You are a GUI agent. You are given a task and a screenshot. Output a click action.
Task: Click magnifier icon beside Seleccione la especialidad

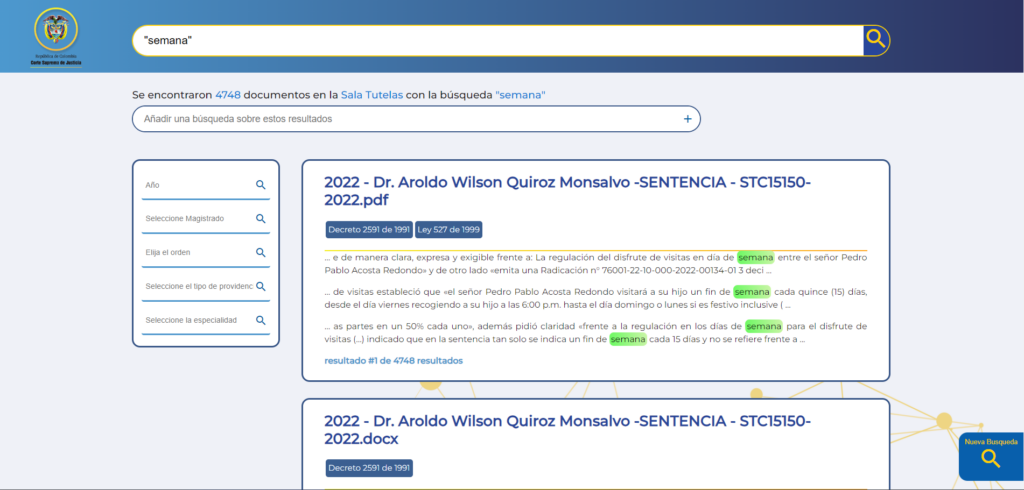[260, 320]
